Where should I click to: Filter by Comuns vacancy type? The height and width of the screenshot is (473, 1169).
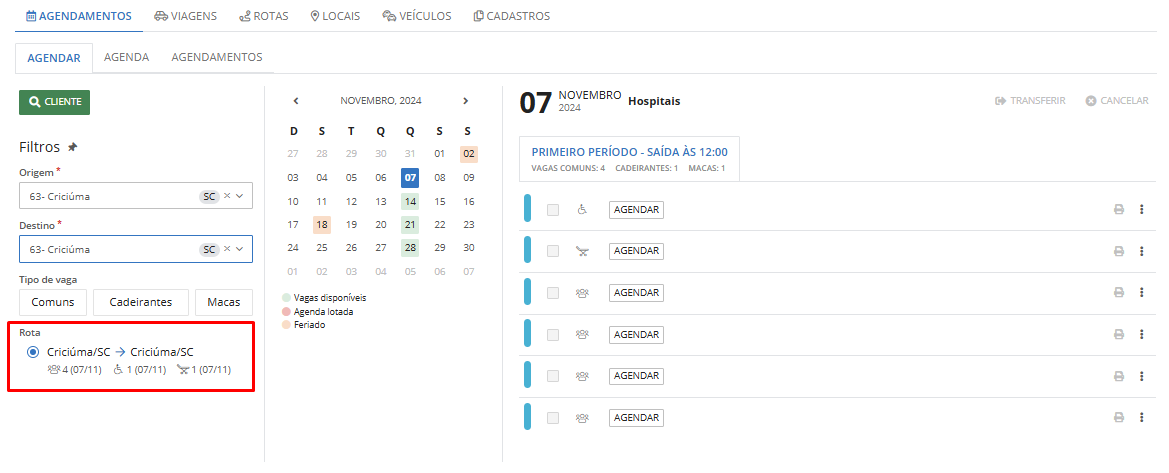[x=53, y=302]
